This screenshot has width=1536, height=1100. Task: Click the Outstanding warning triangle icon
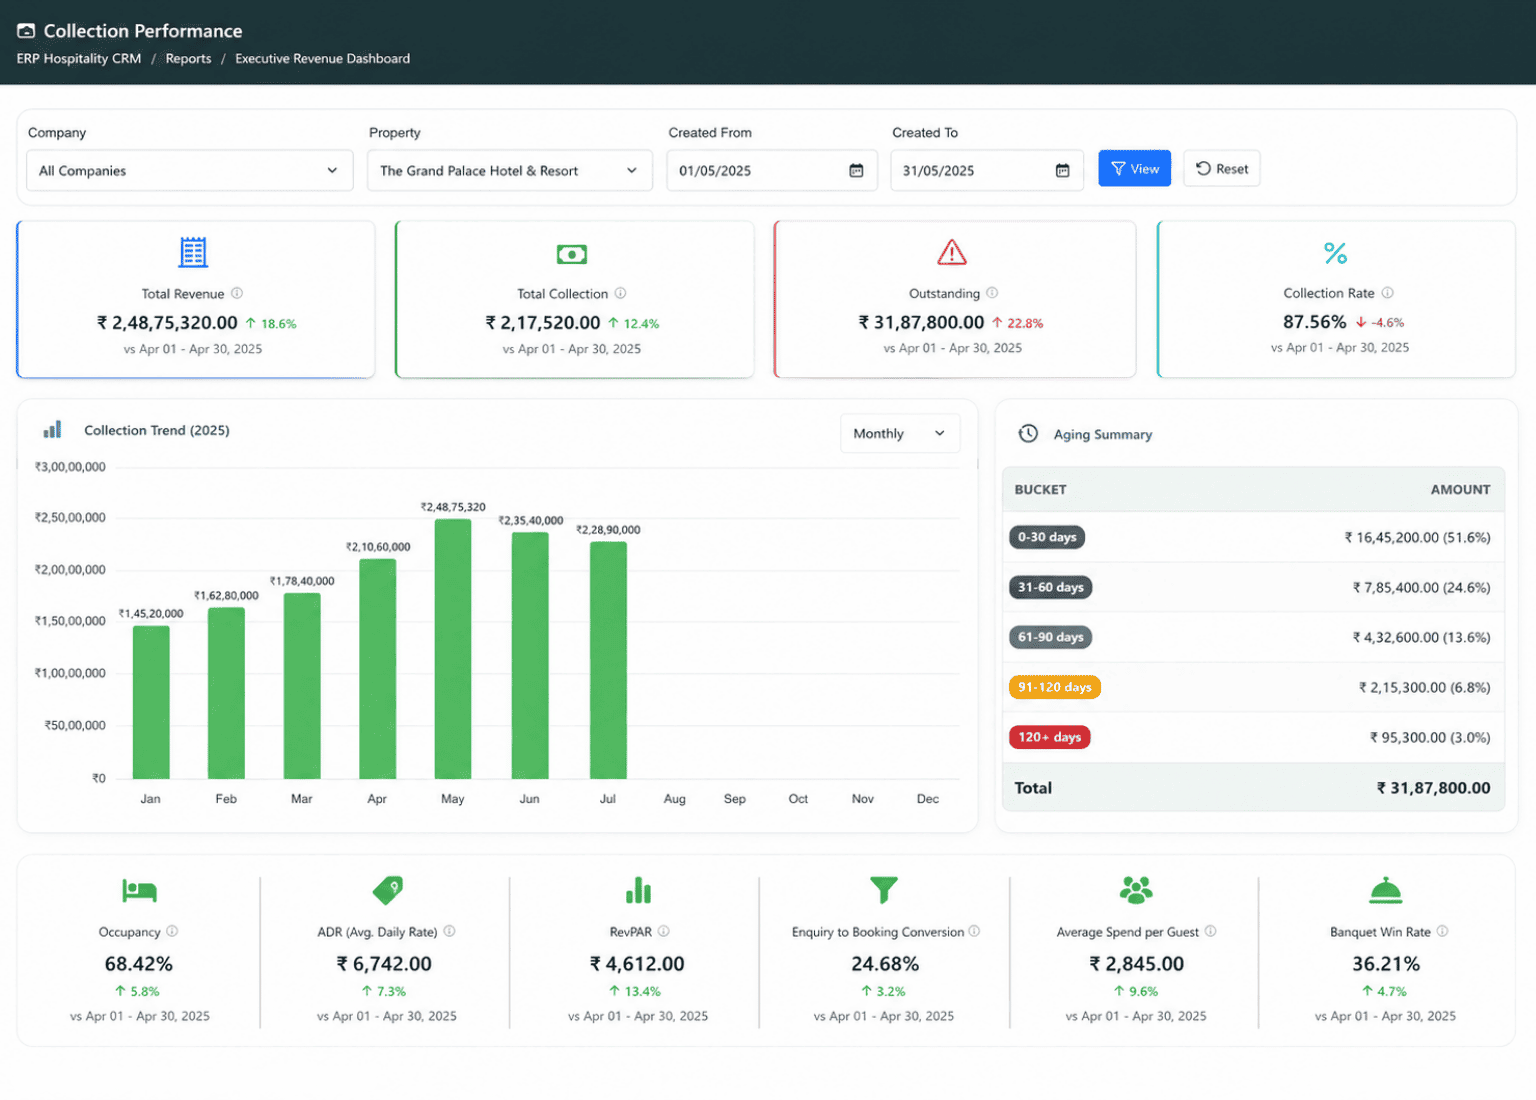pos(952,253)
